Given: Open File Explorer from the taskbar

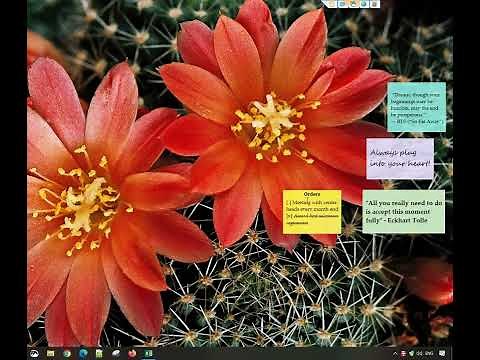Looking at the screenshot, I should (51, 353).
